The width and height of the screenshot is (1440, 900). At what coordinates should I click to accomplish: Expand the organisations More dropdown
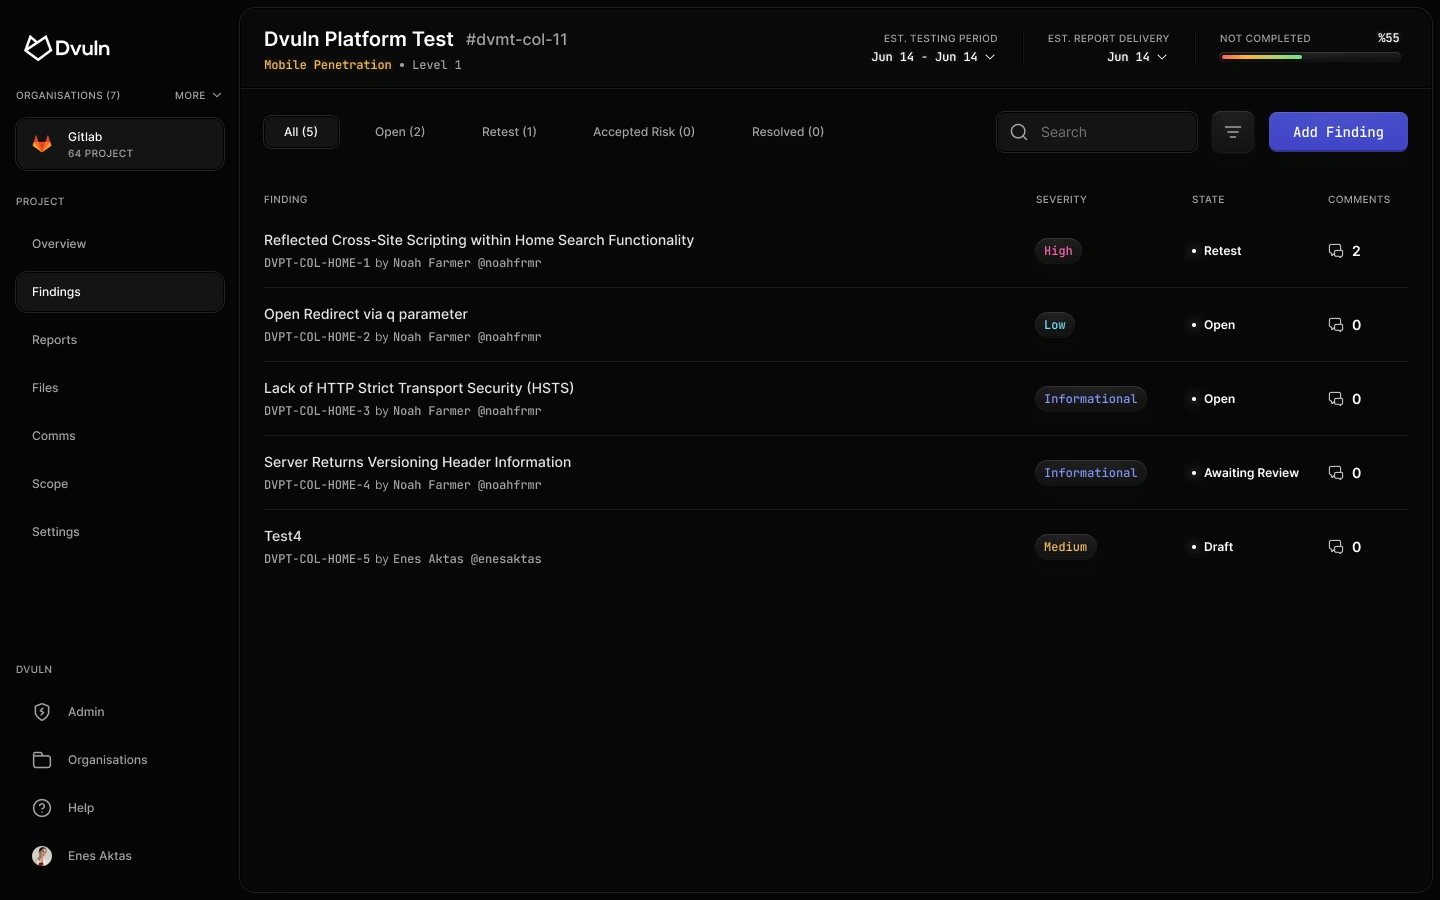(x=198, y=95)
